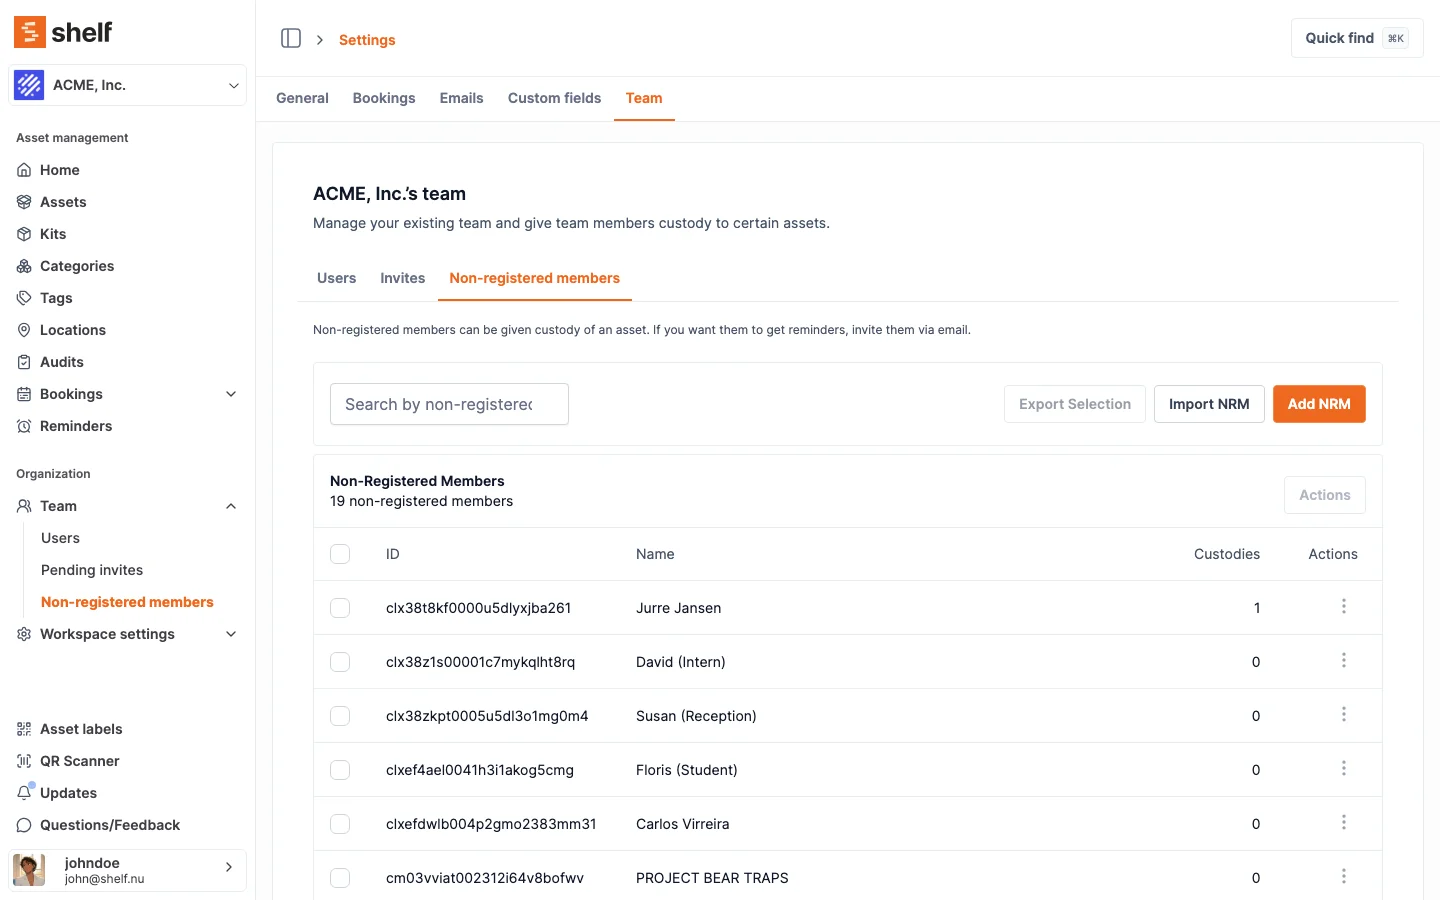Screen dimensions: 1440x900
Task: Check the box for David (Intern)
Action: (x=340, y=662)
